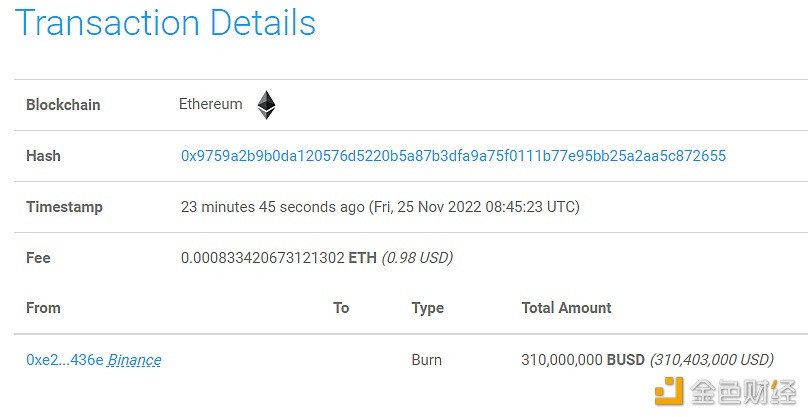Screen dimensions: 808x417
Task: Click the Ethereum blockchain name text
Action: point(210,104)
